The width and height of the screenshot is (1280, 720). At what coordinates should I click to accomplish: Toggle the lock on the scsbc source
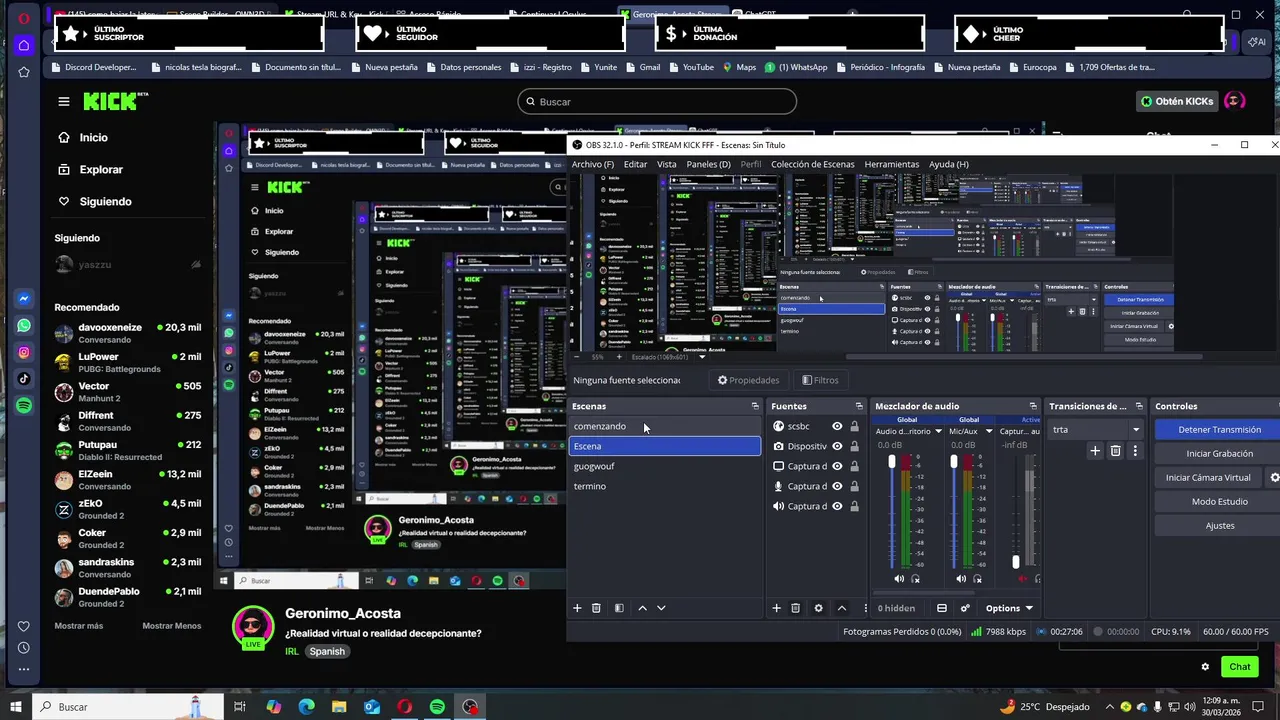[854, 426]
